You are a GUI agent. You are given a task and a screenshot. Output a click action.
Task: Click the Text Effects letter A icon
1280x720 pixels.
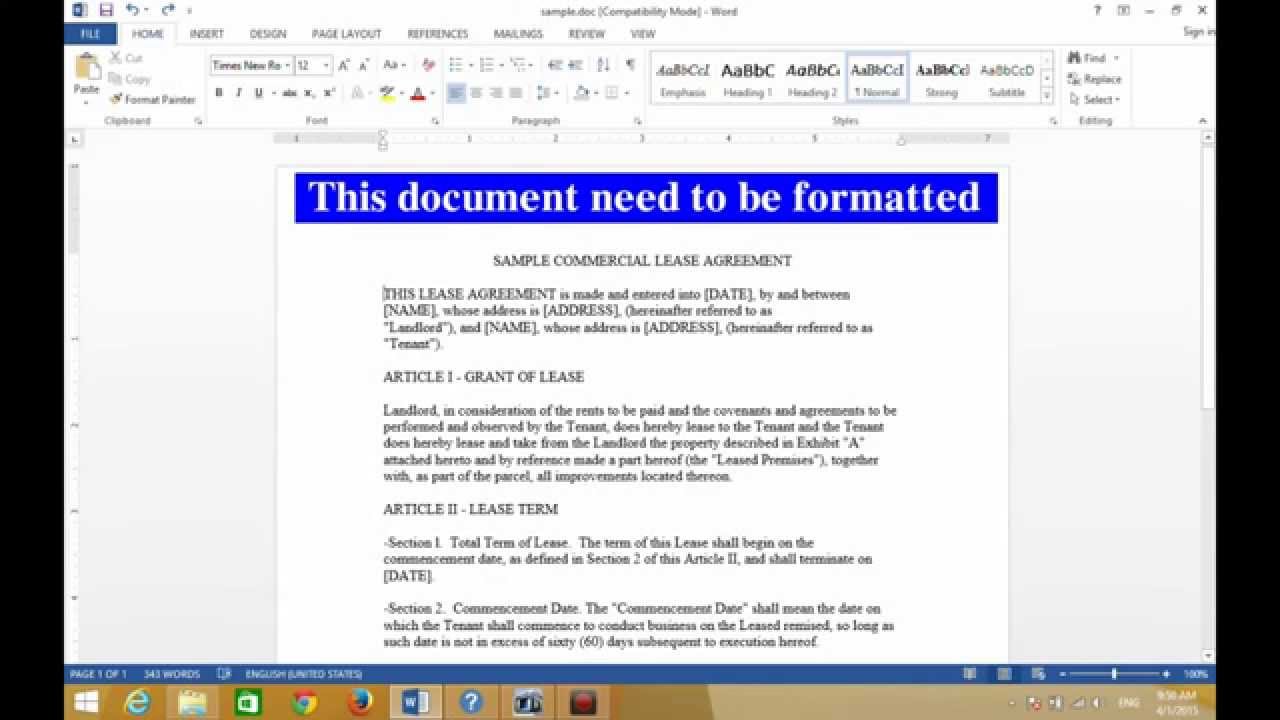tap(357, 93)
